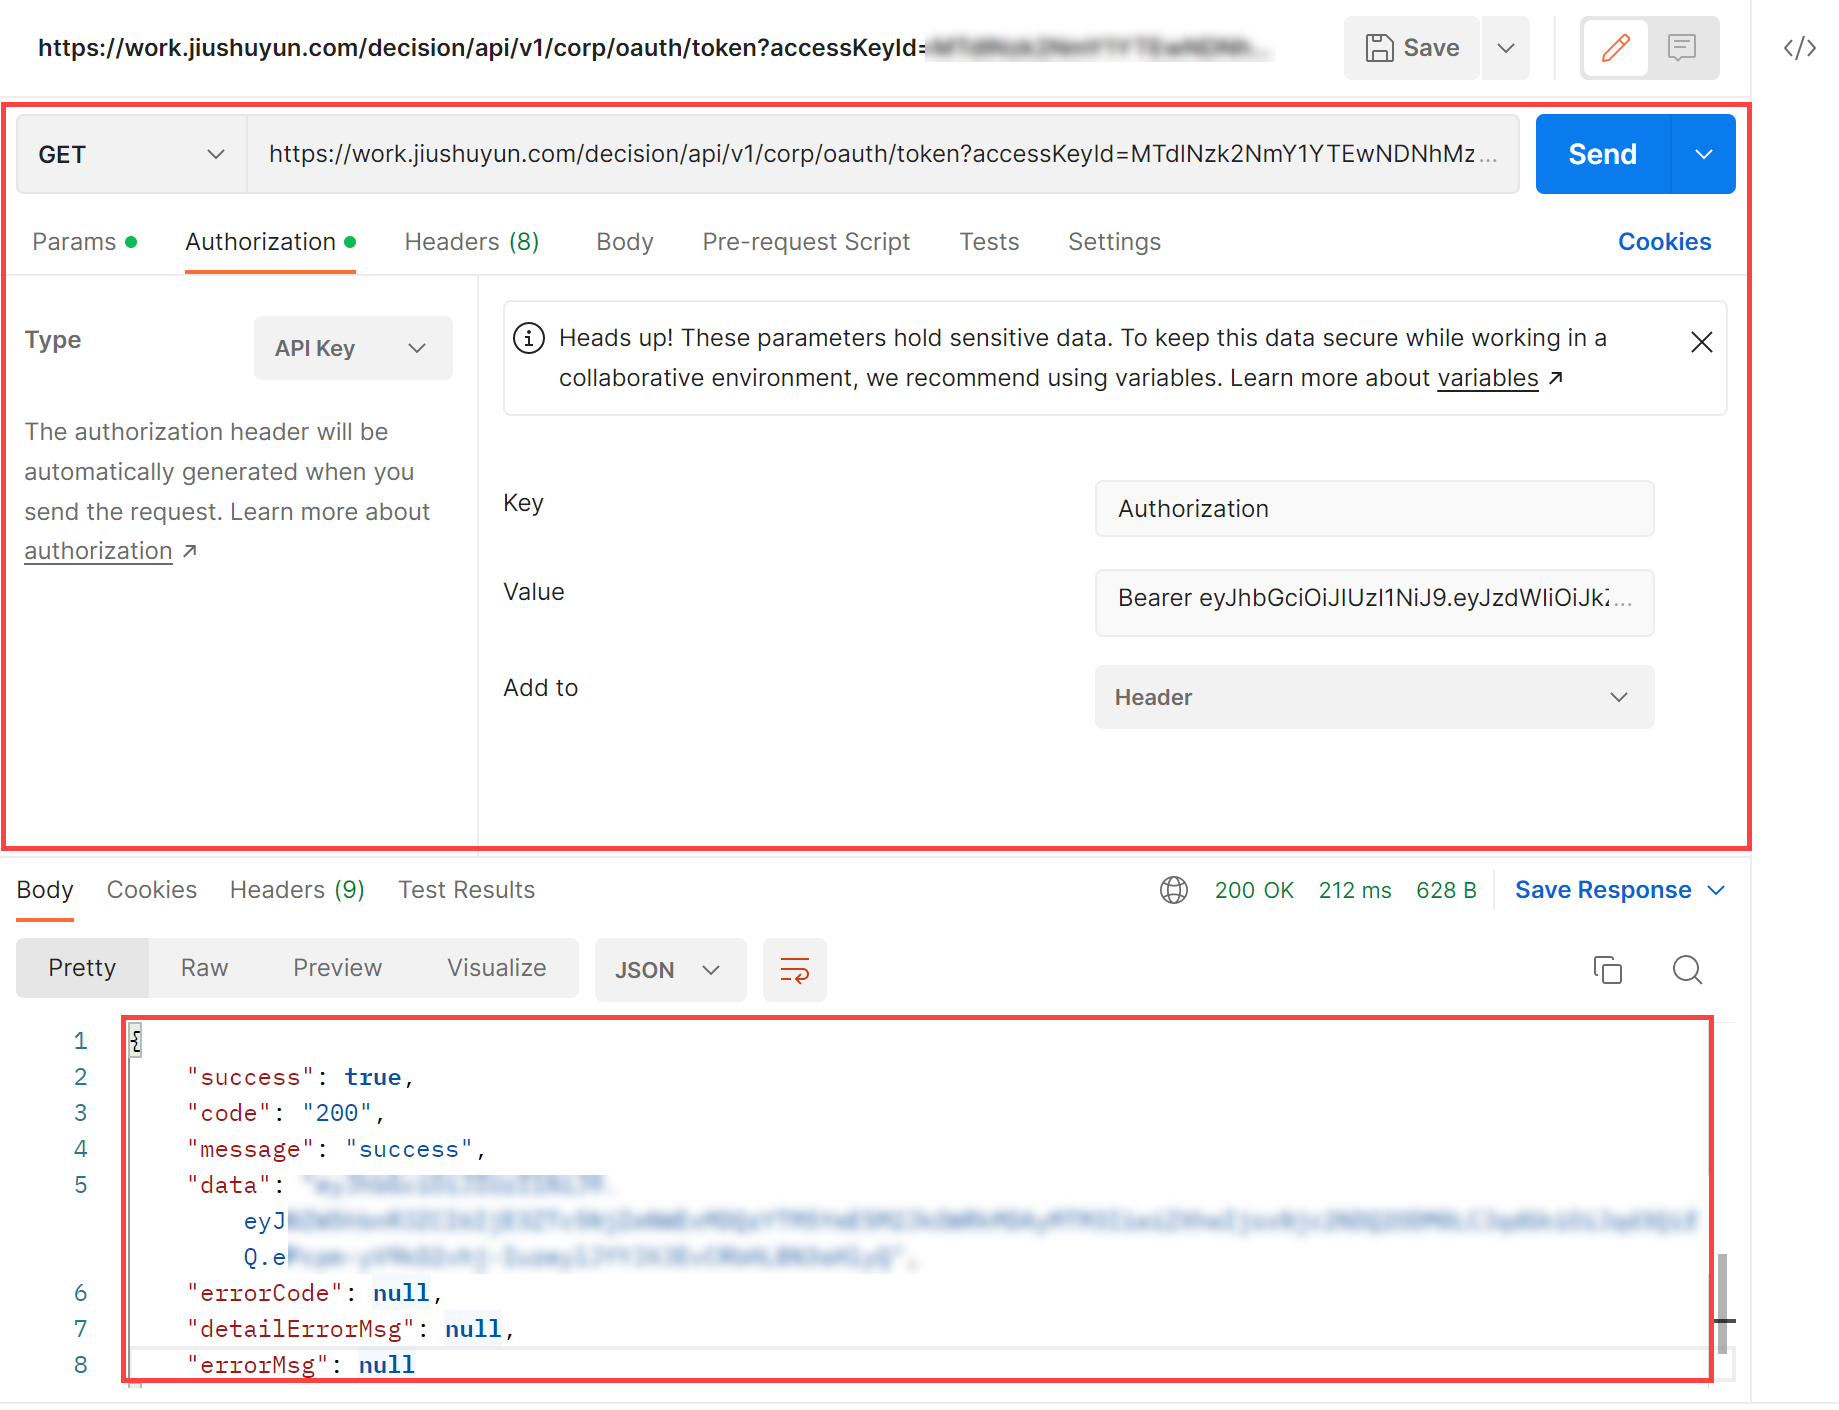Click the response body vertical scrollbar
Screen dimensions: 1839x1410
click(1723, 1303)
